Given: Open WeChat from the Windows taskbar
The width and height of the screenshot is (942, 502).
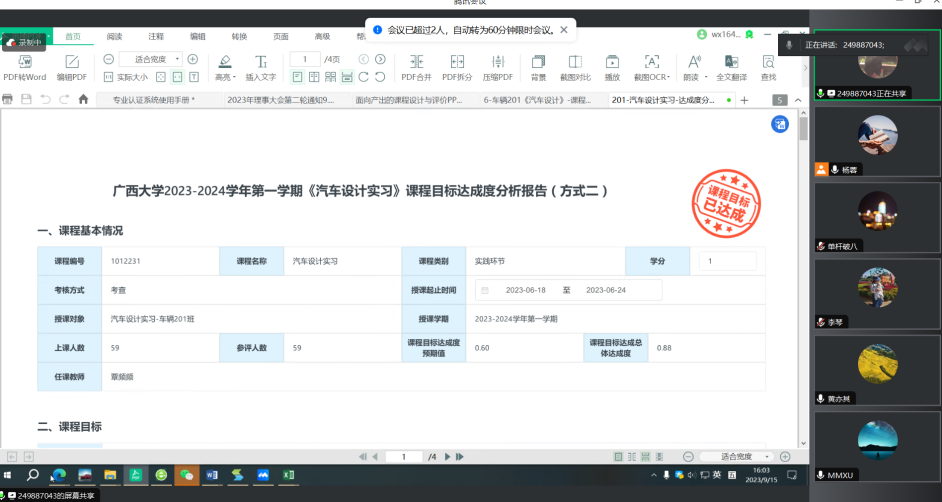Looking at the screenshot, I should coord(185,474).
